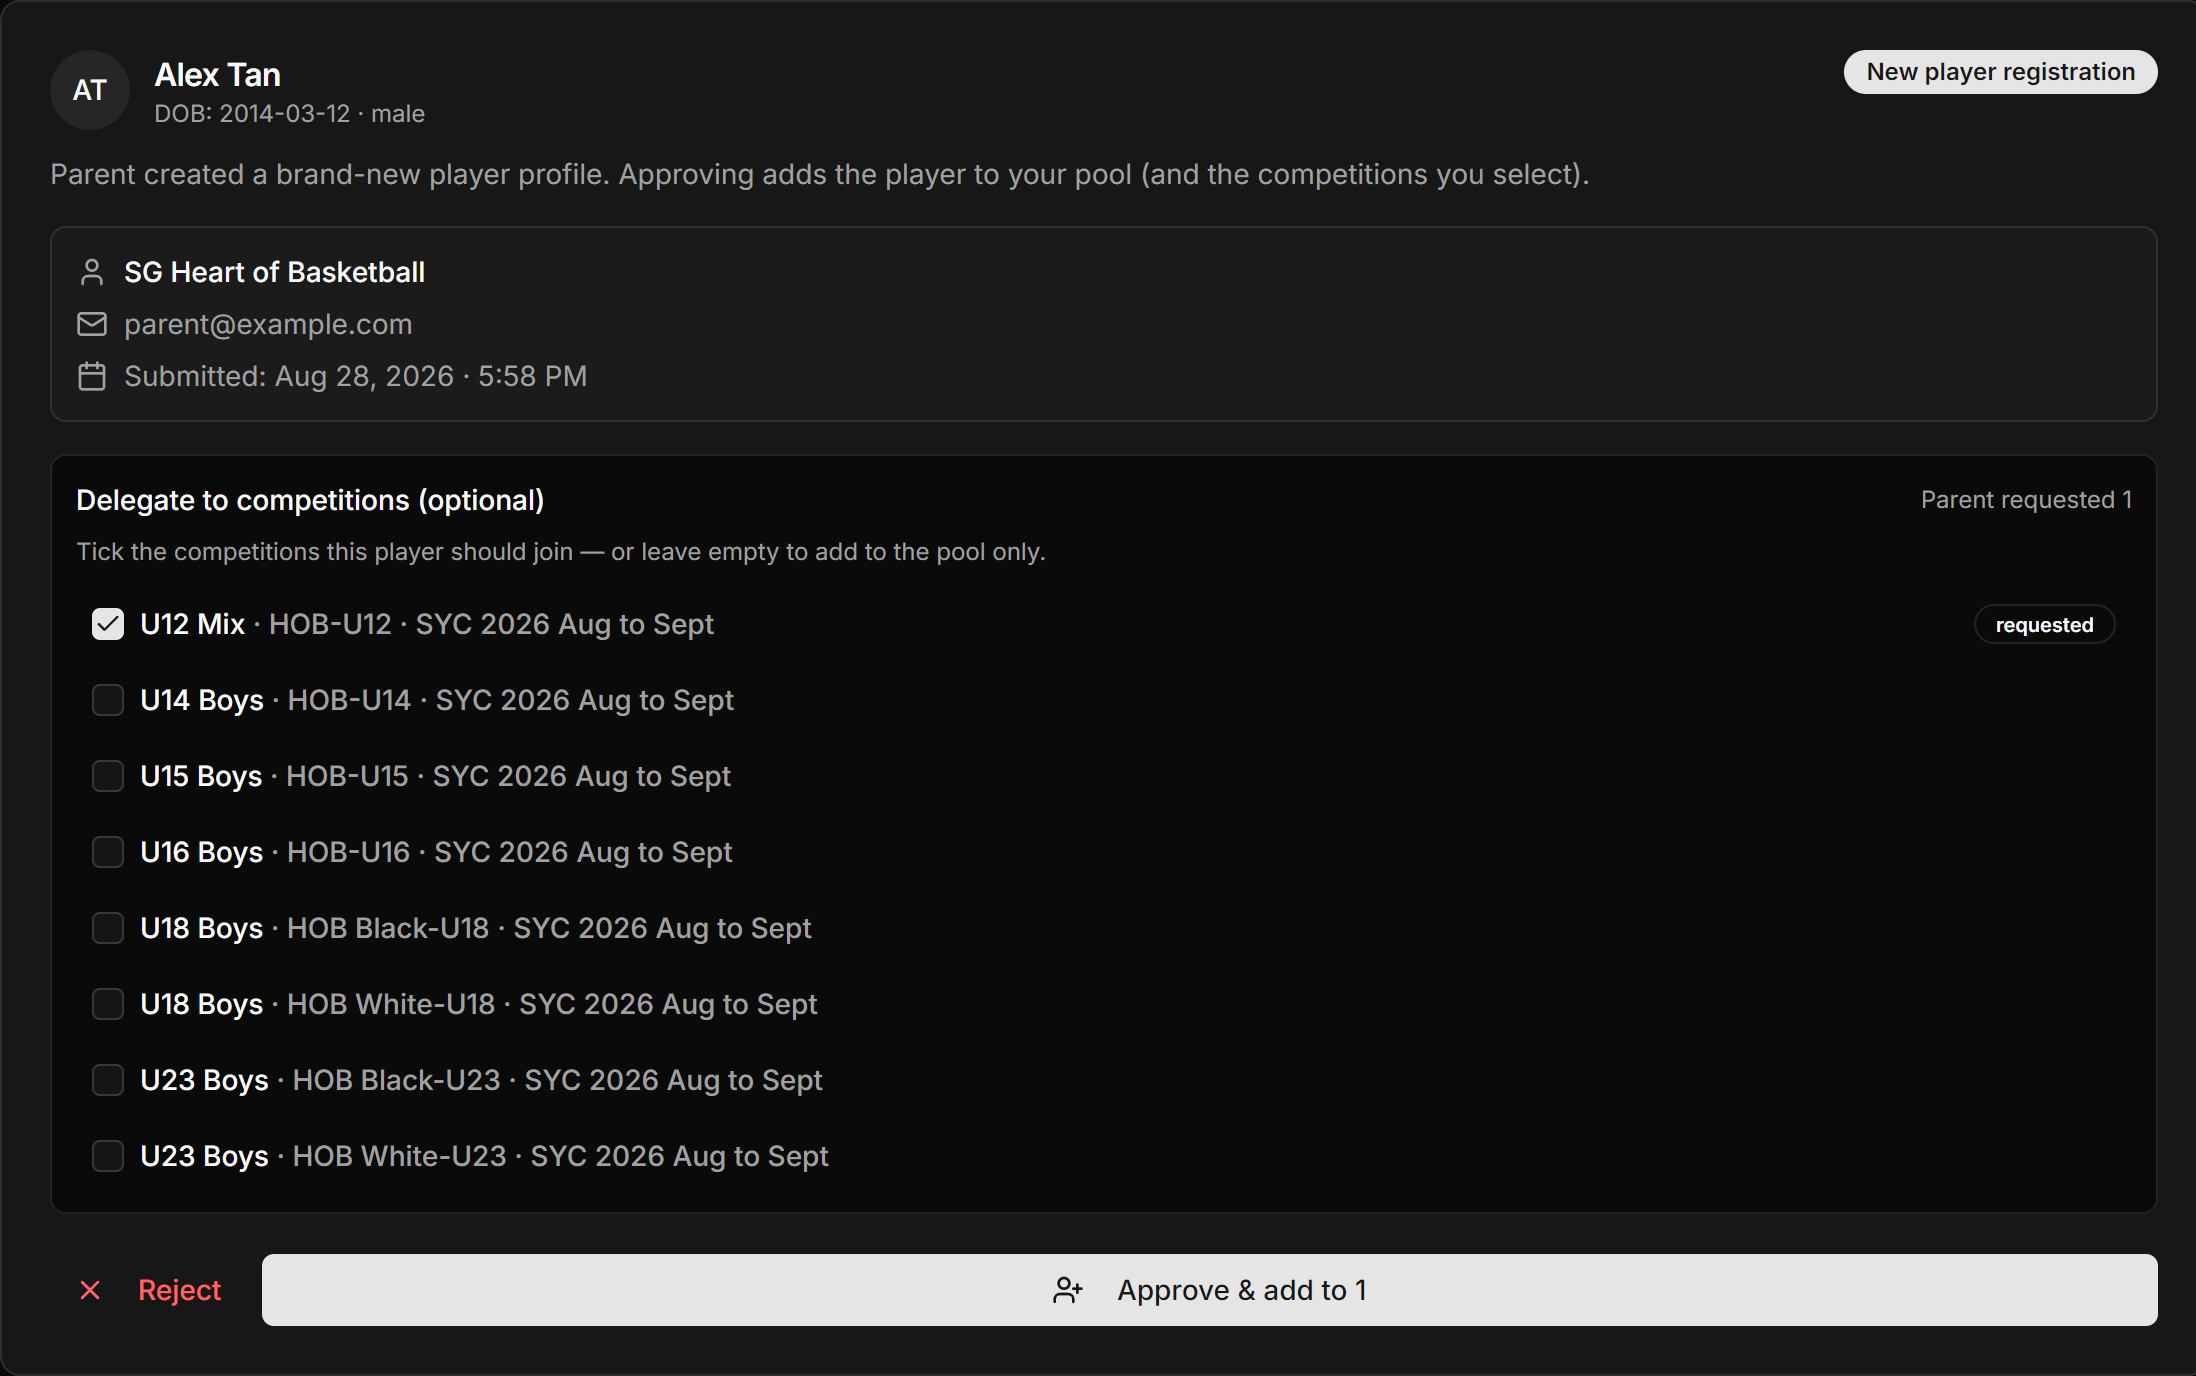
Task: Tick the U14 Boys HOB-U14 checkbox
Action: 108,700
